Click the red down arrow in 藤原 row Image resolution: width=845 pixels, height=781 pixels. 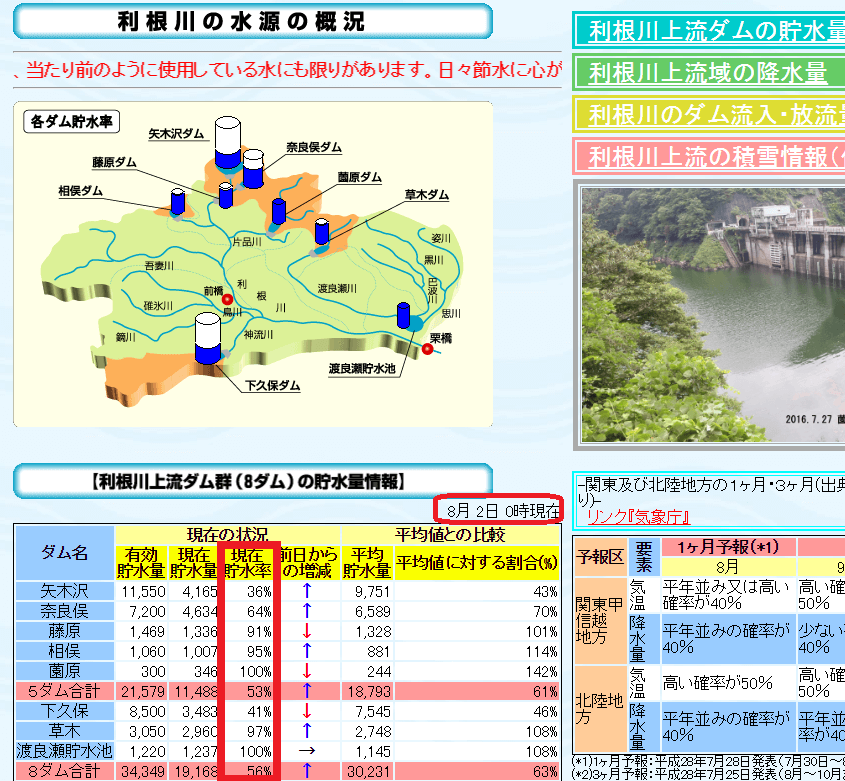click(x=307, y=631)
